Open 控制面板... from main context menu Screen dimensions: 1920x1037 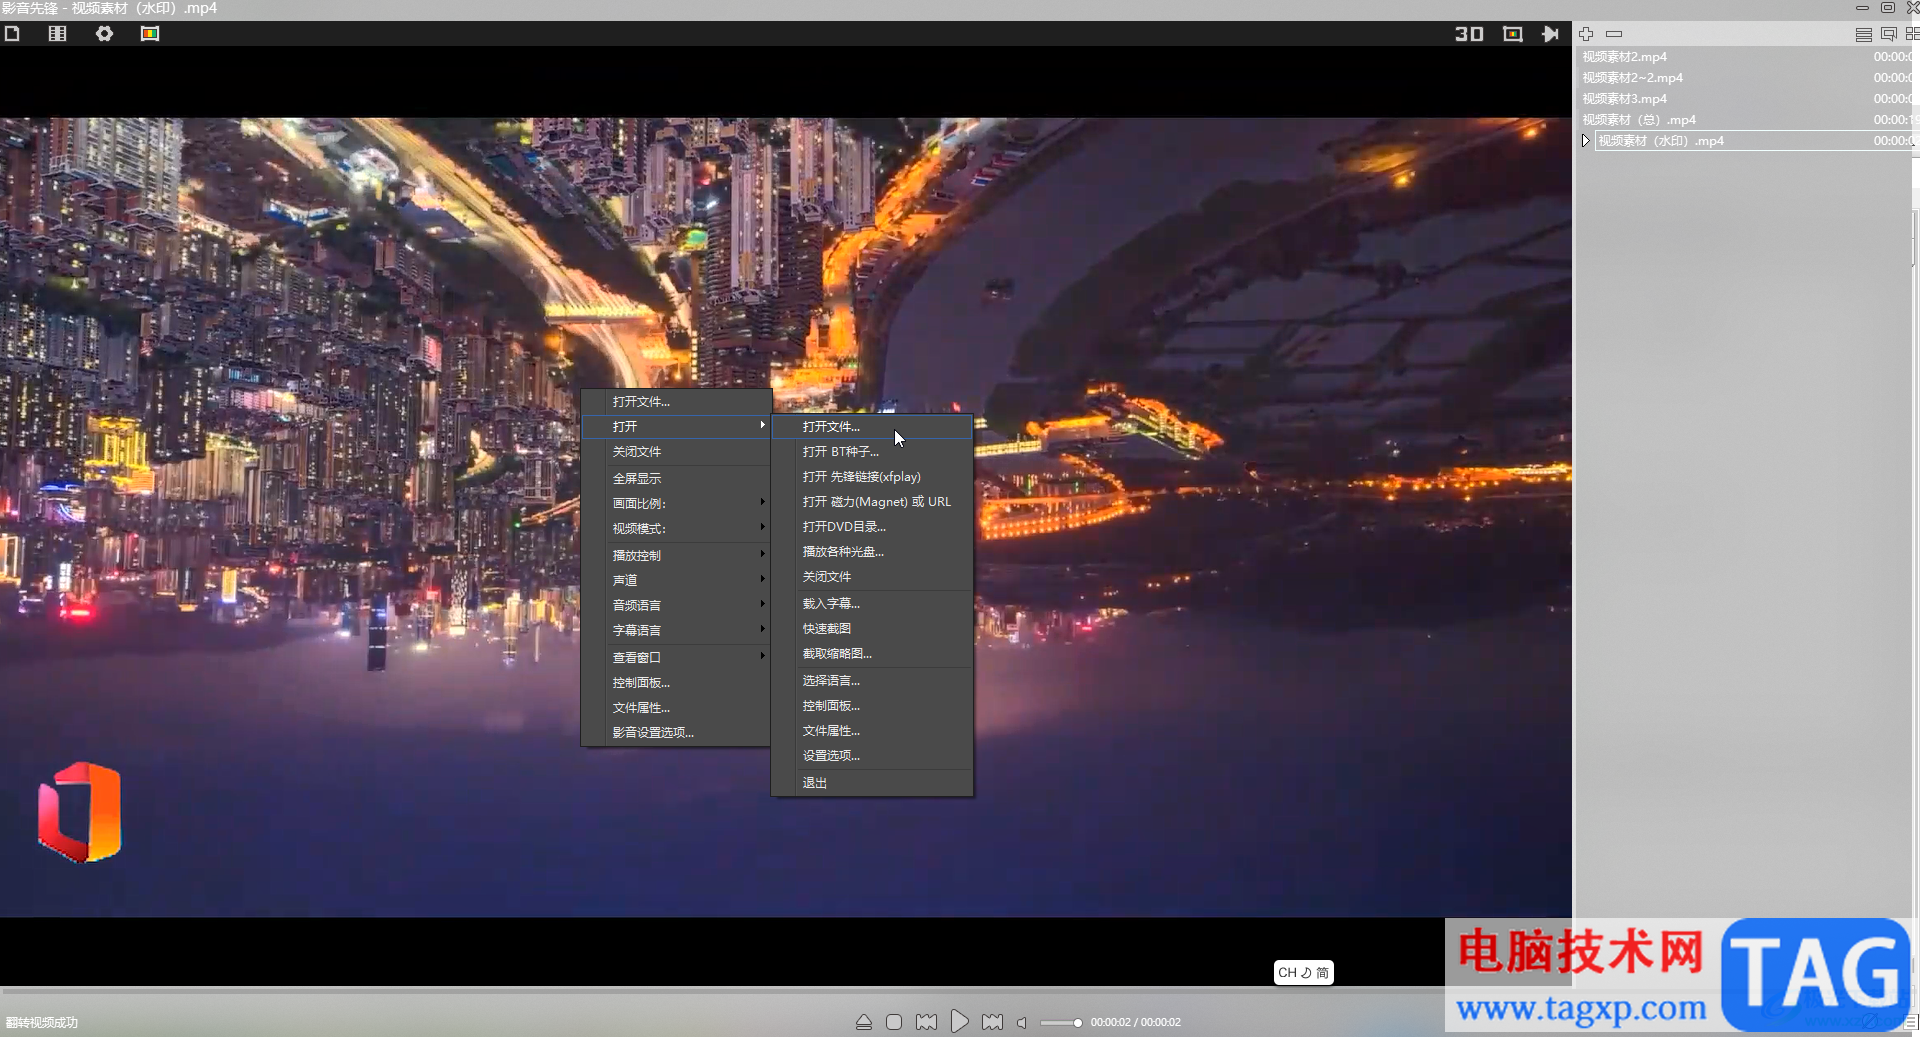(676, 682)
